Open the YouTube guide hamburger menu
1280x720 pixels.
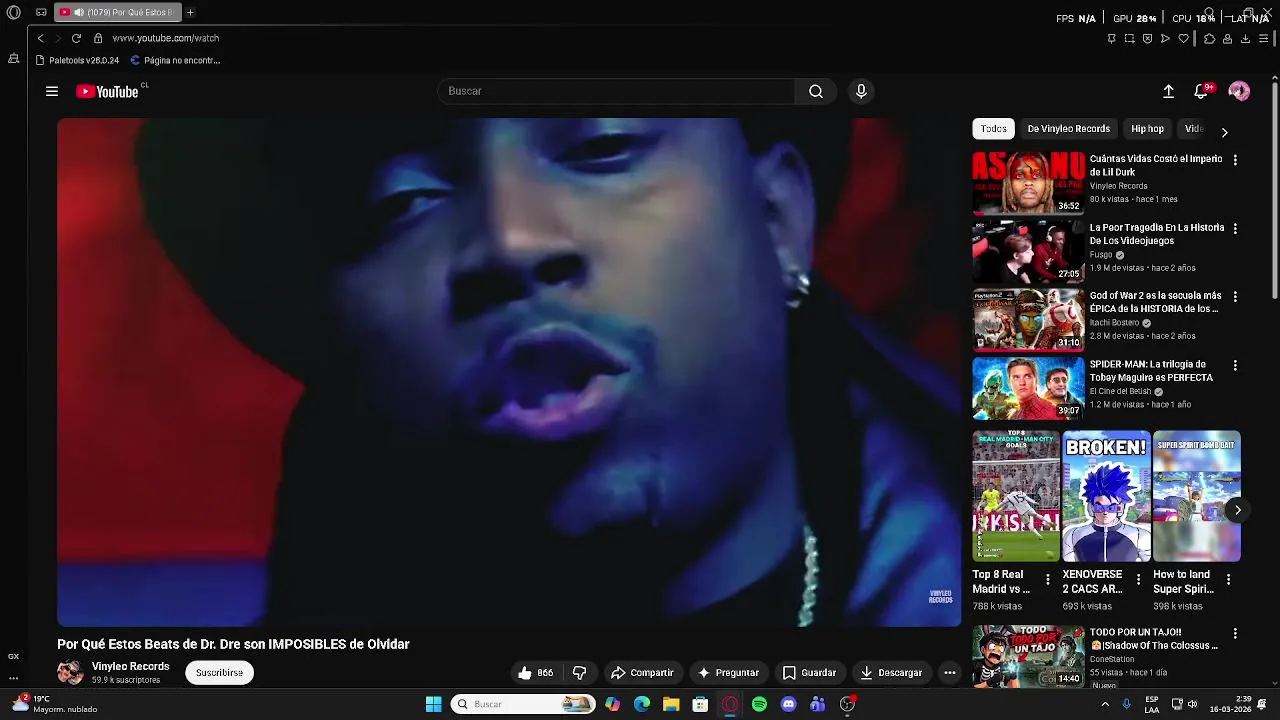coord(52,91)
